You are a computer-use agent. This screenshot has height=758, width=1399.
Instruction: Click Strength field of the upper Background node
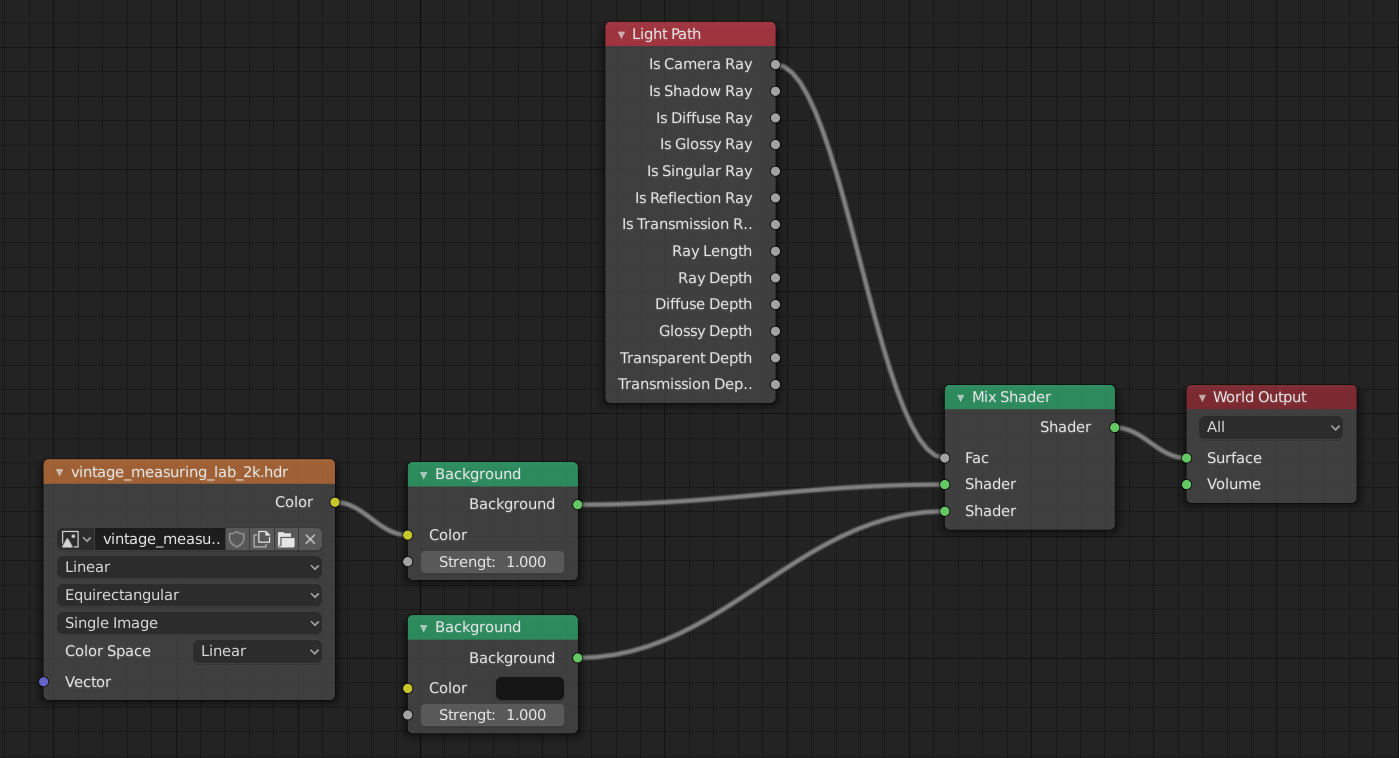tap(492, 562)
